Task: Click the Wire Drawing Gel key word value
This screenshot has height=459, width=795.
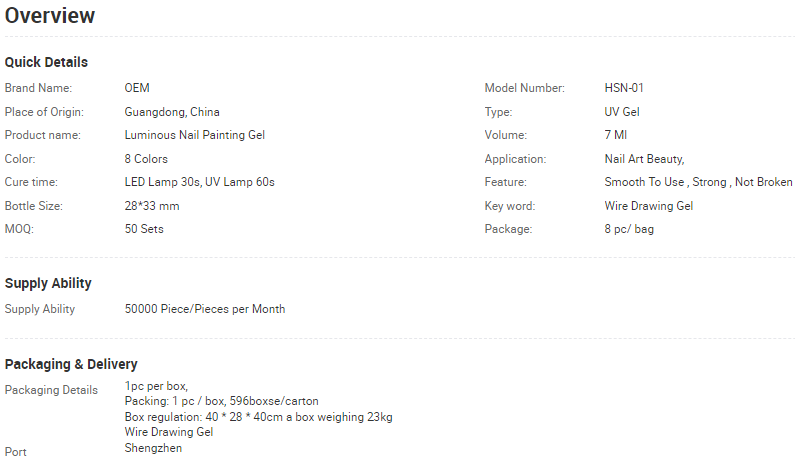Action: pos(648,206)
